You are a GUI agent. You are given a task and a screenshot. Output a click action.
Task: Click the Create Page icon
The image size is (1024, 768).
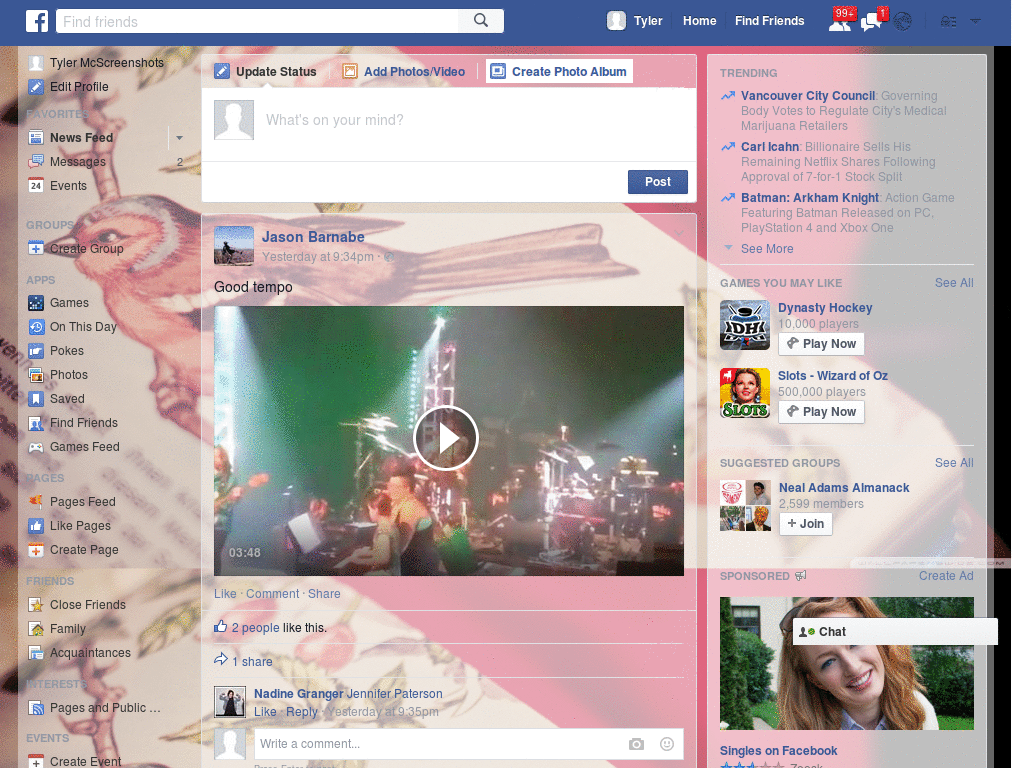pyautogui.click(x=36, y=550)
